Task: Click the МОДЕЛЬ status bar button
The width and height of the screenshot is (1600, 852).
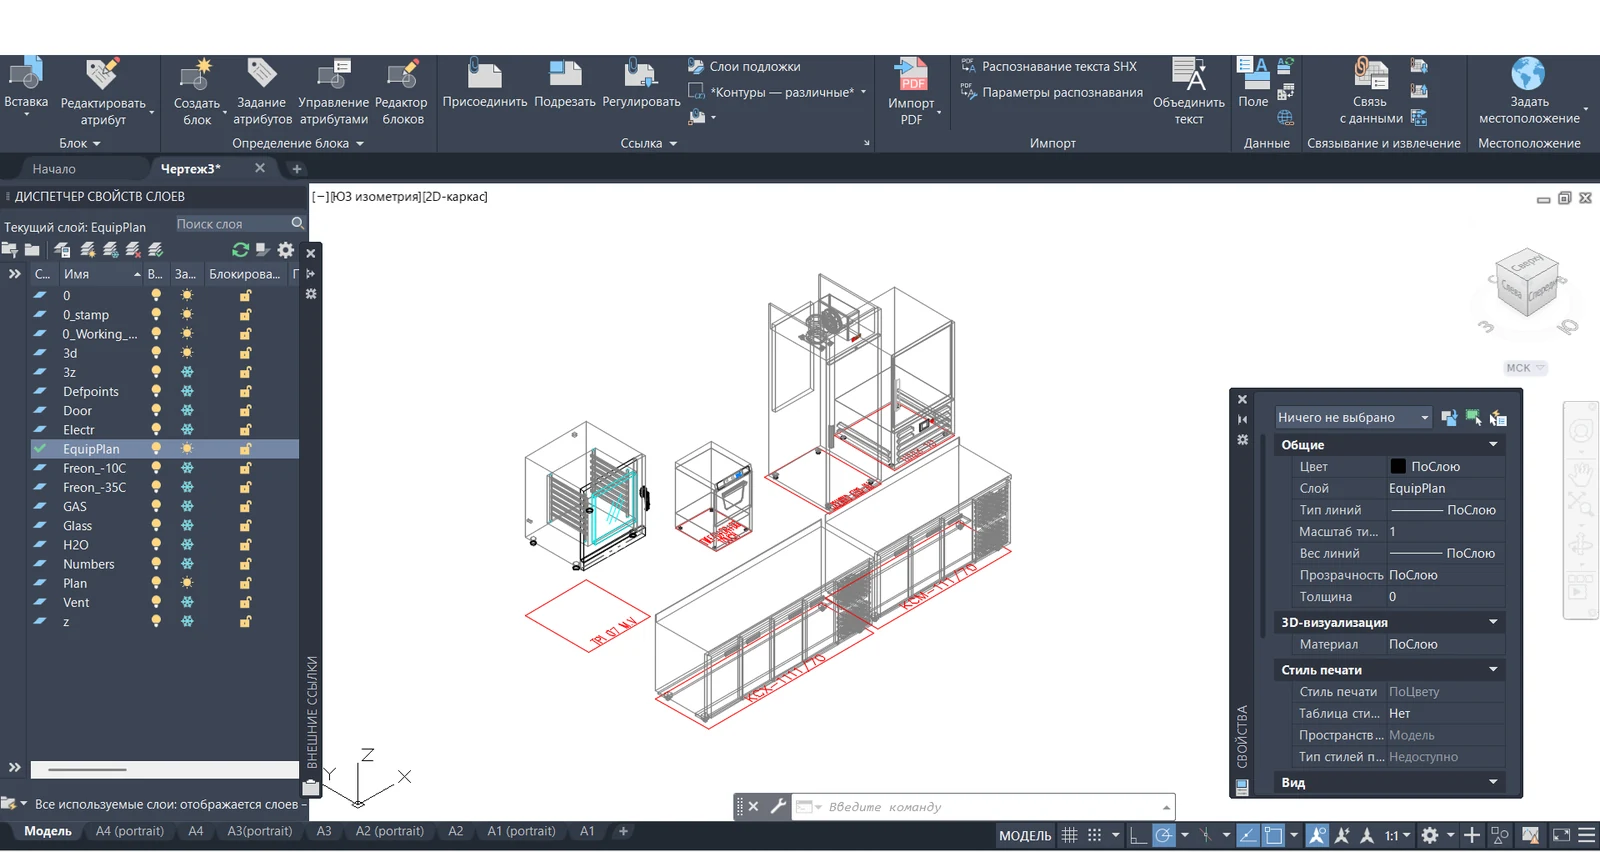Action: (1025, 835)
